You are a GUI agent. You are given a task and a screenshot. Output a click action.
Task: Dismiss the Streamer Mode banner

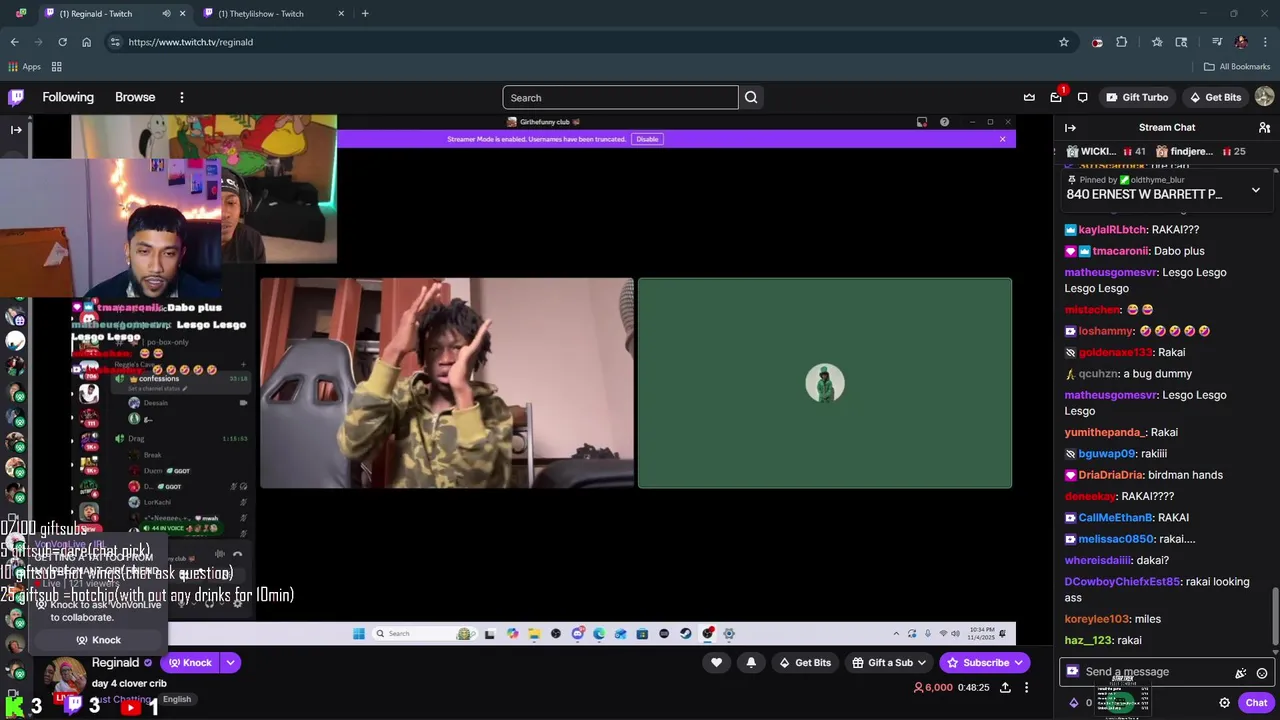tap(1002, 139)
